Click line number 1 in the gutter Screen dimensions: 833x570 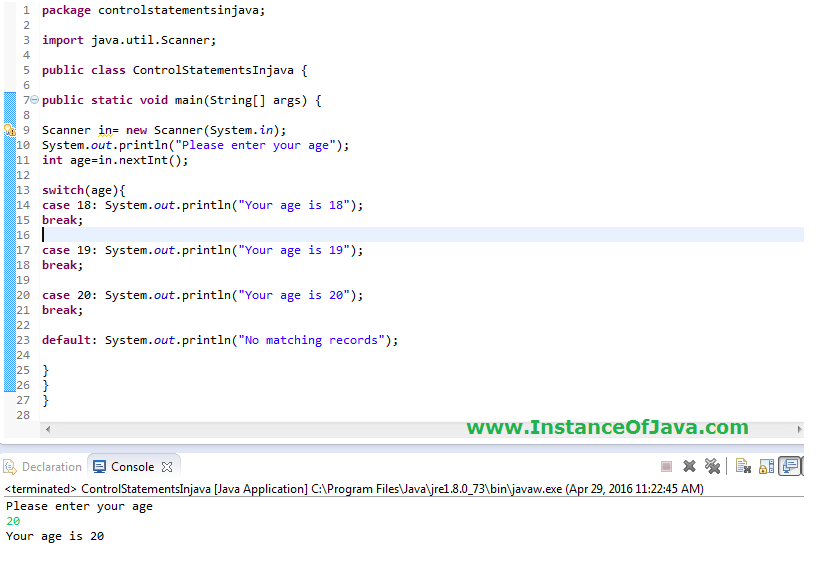click(26, 11)
